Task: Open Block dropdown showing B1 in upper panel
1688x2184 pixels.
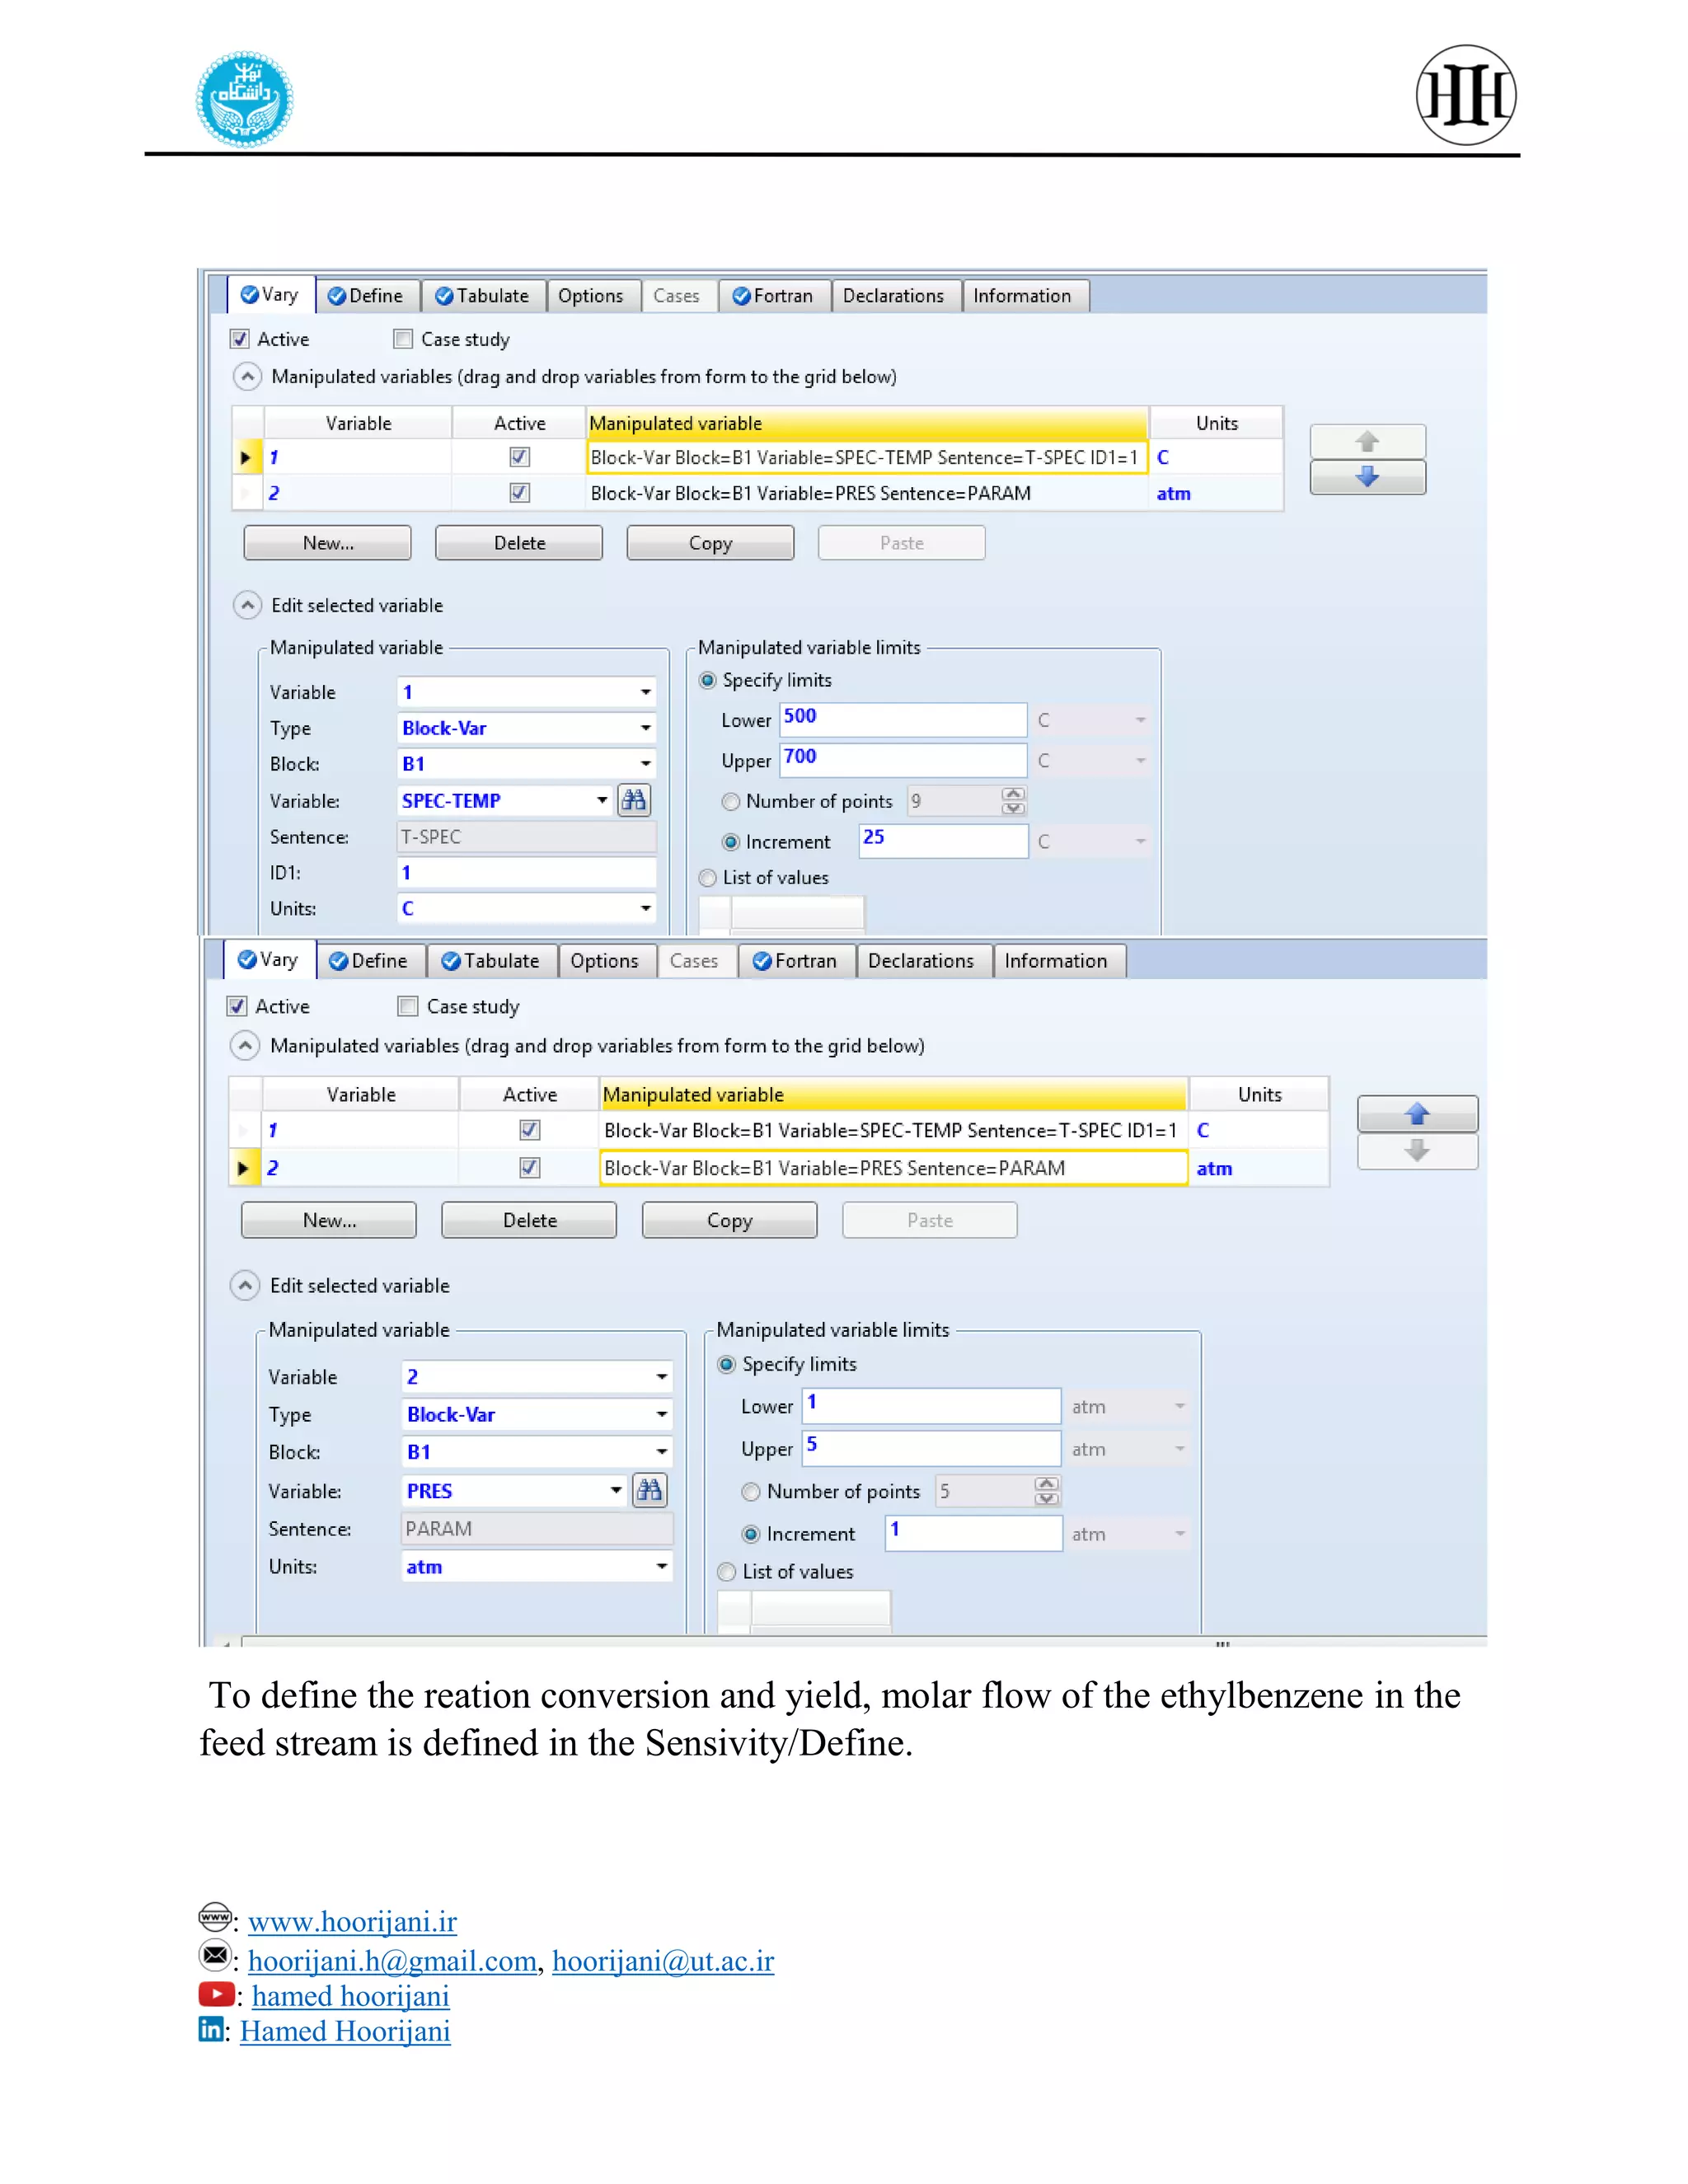Action: pyautogui.click(x=646, y=764)
